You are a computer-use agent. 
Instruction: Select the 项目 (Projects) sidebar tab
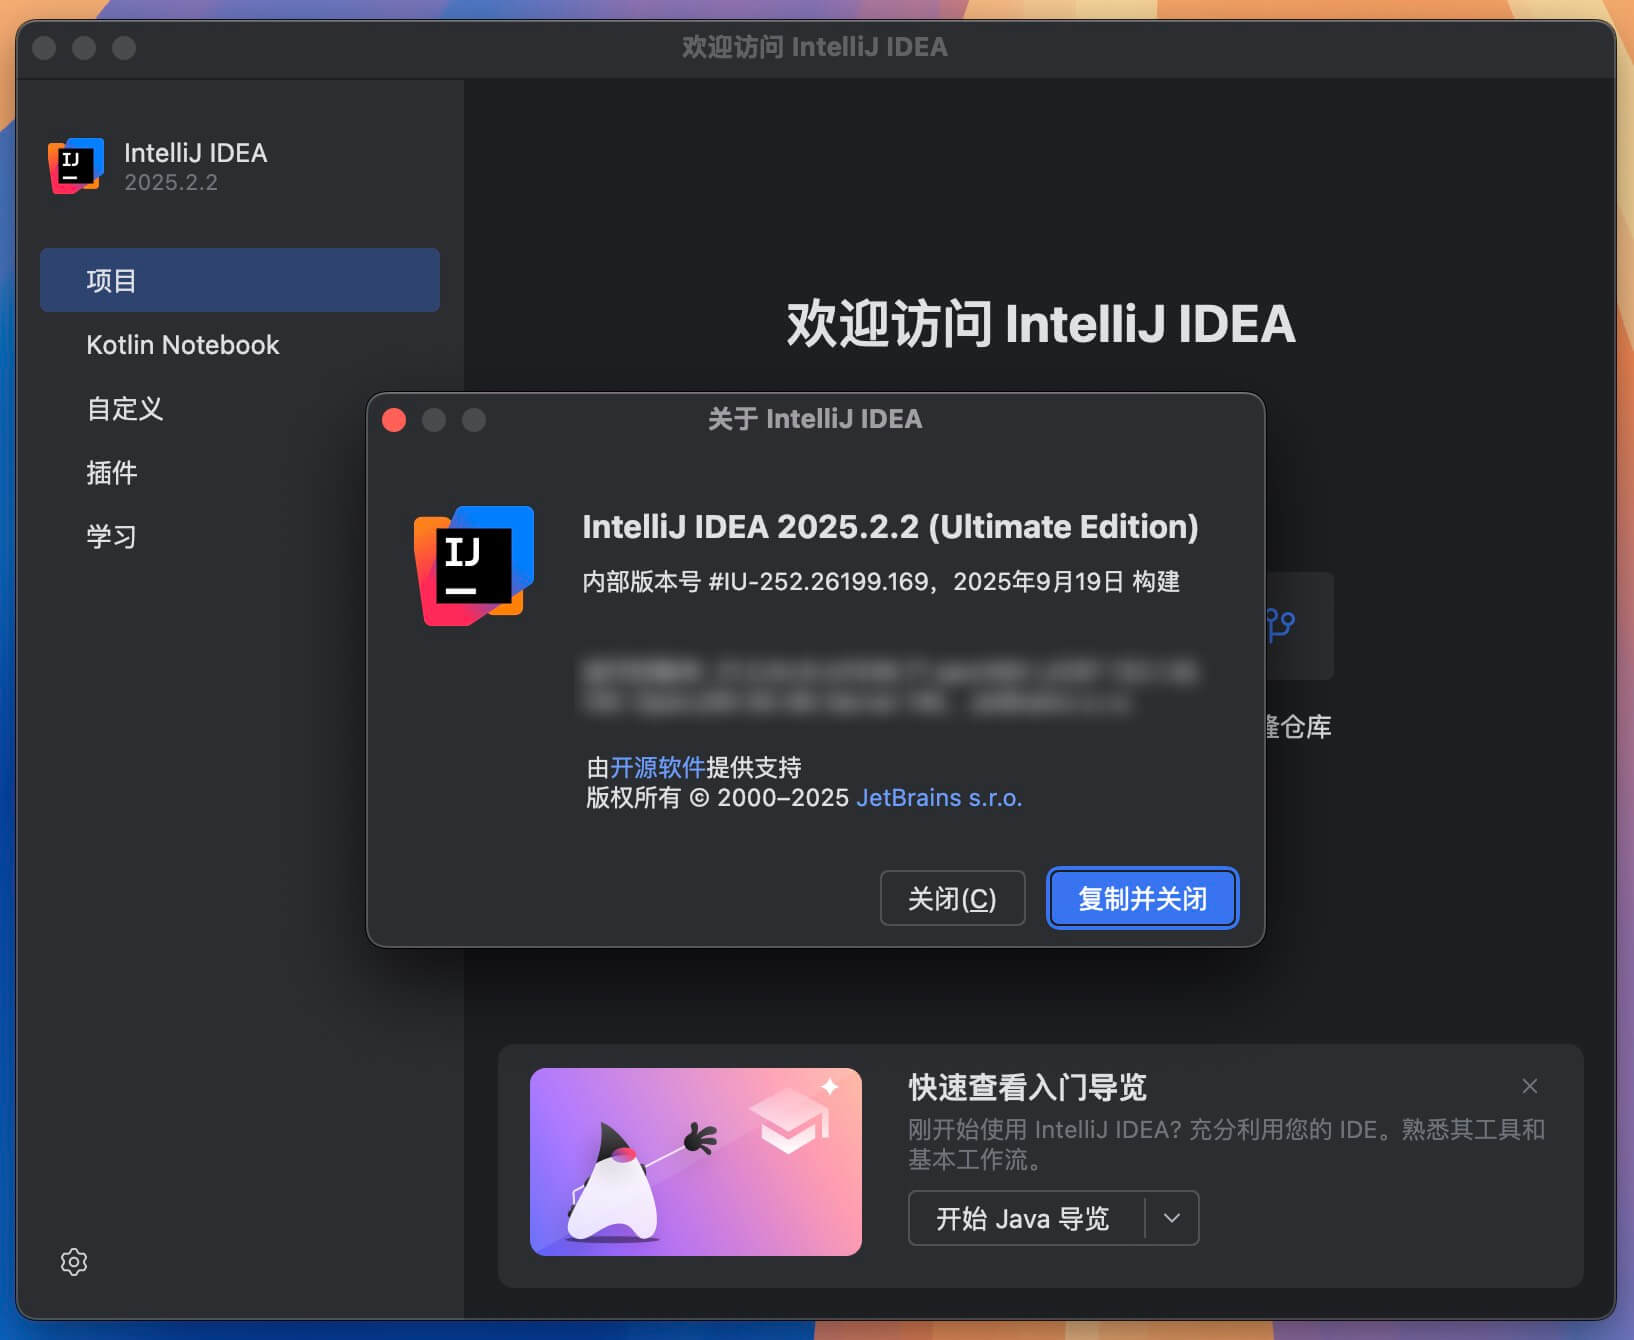tap(239, 280)
